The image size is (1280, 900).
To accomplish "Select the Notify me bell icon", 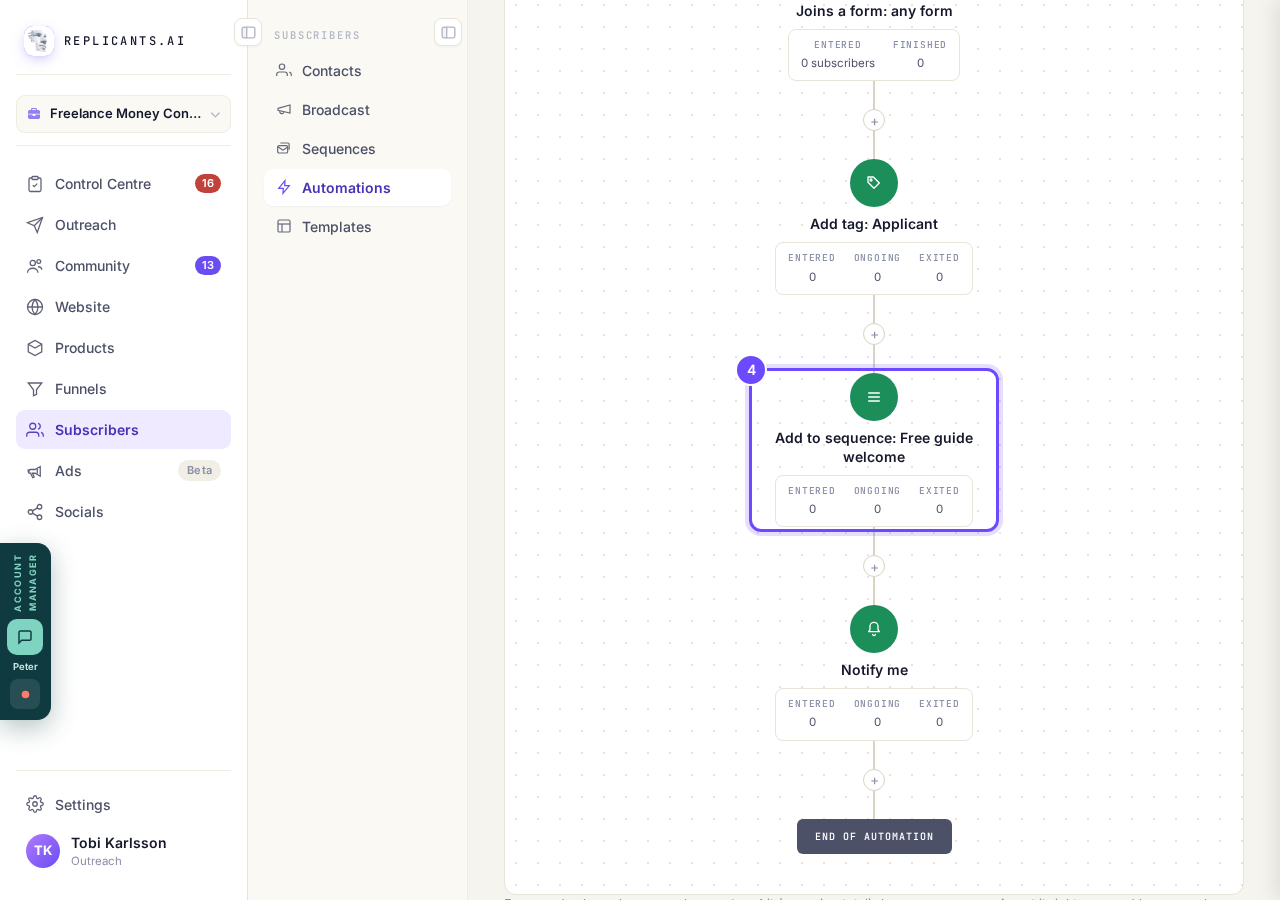I will (874, 629).
